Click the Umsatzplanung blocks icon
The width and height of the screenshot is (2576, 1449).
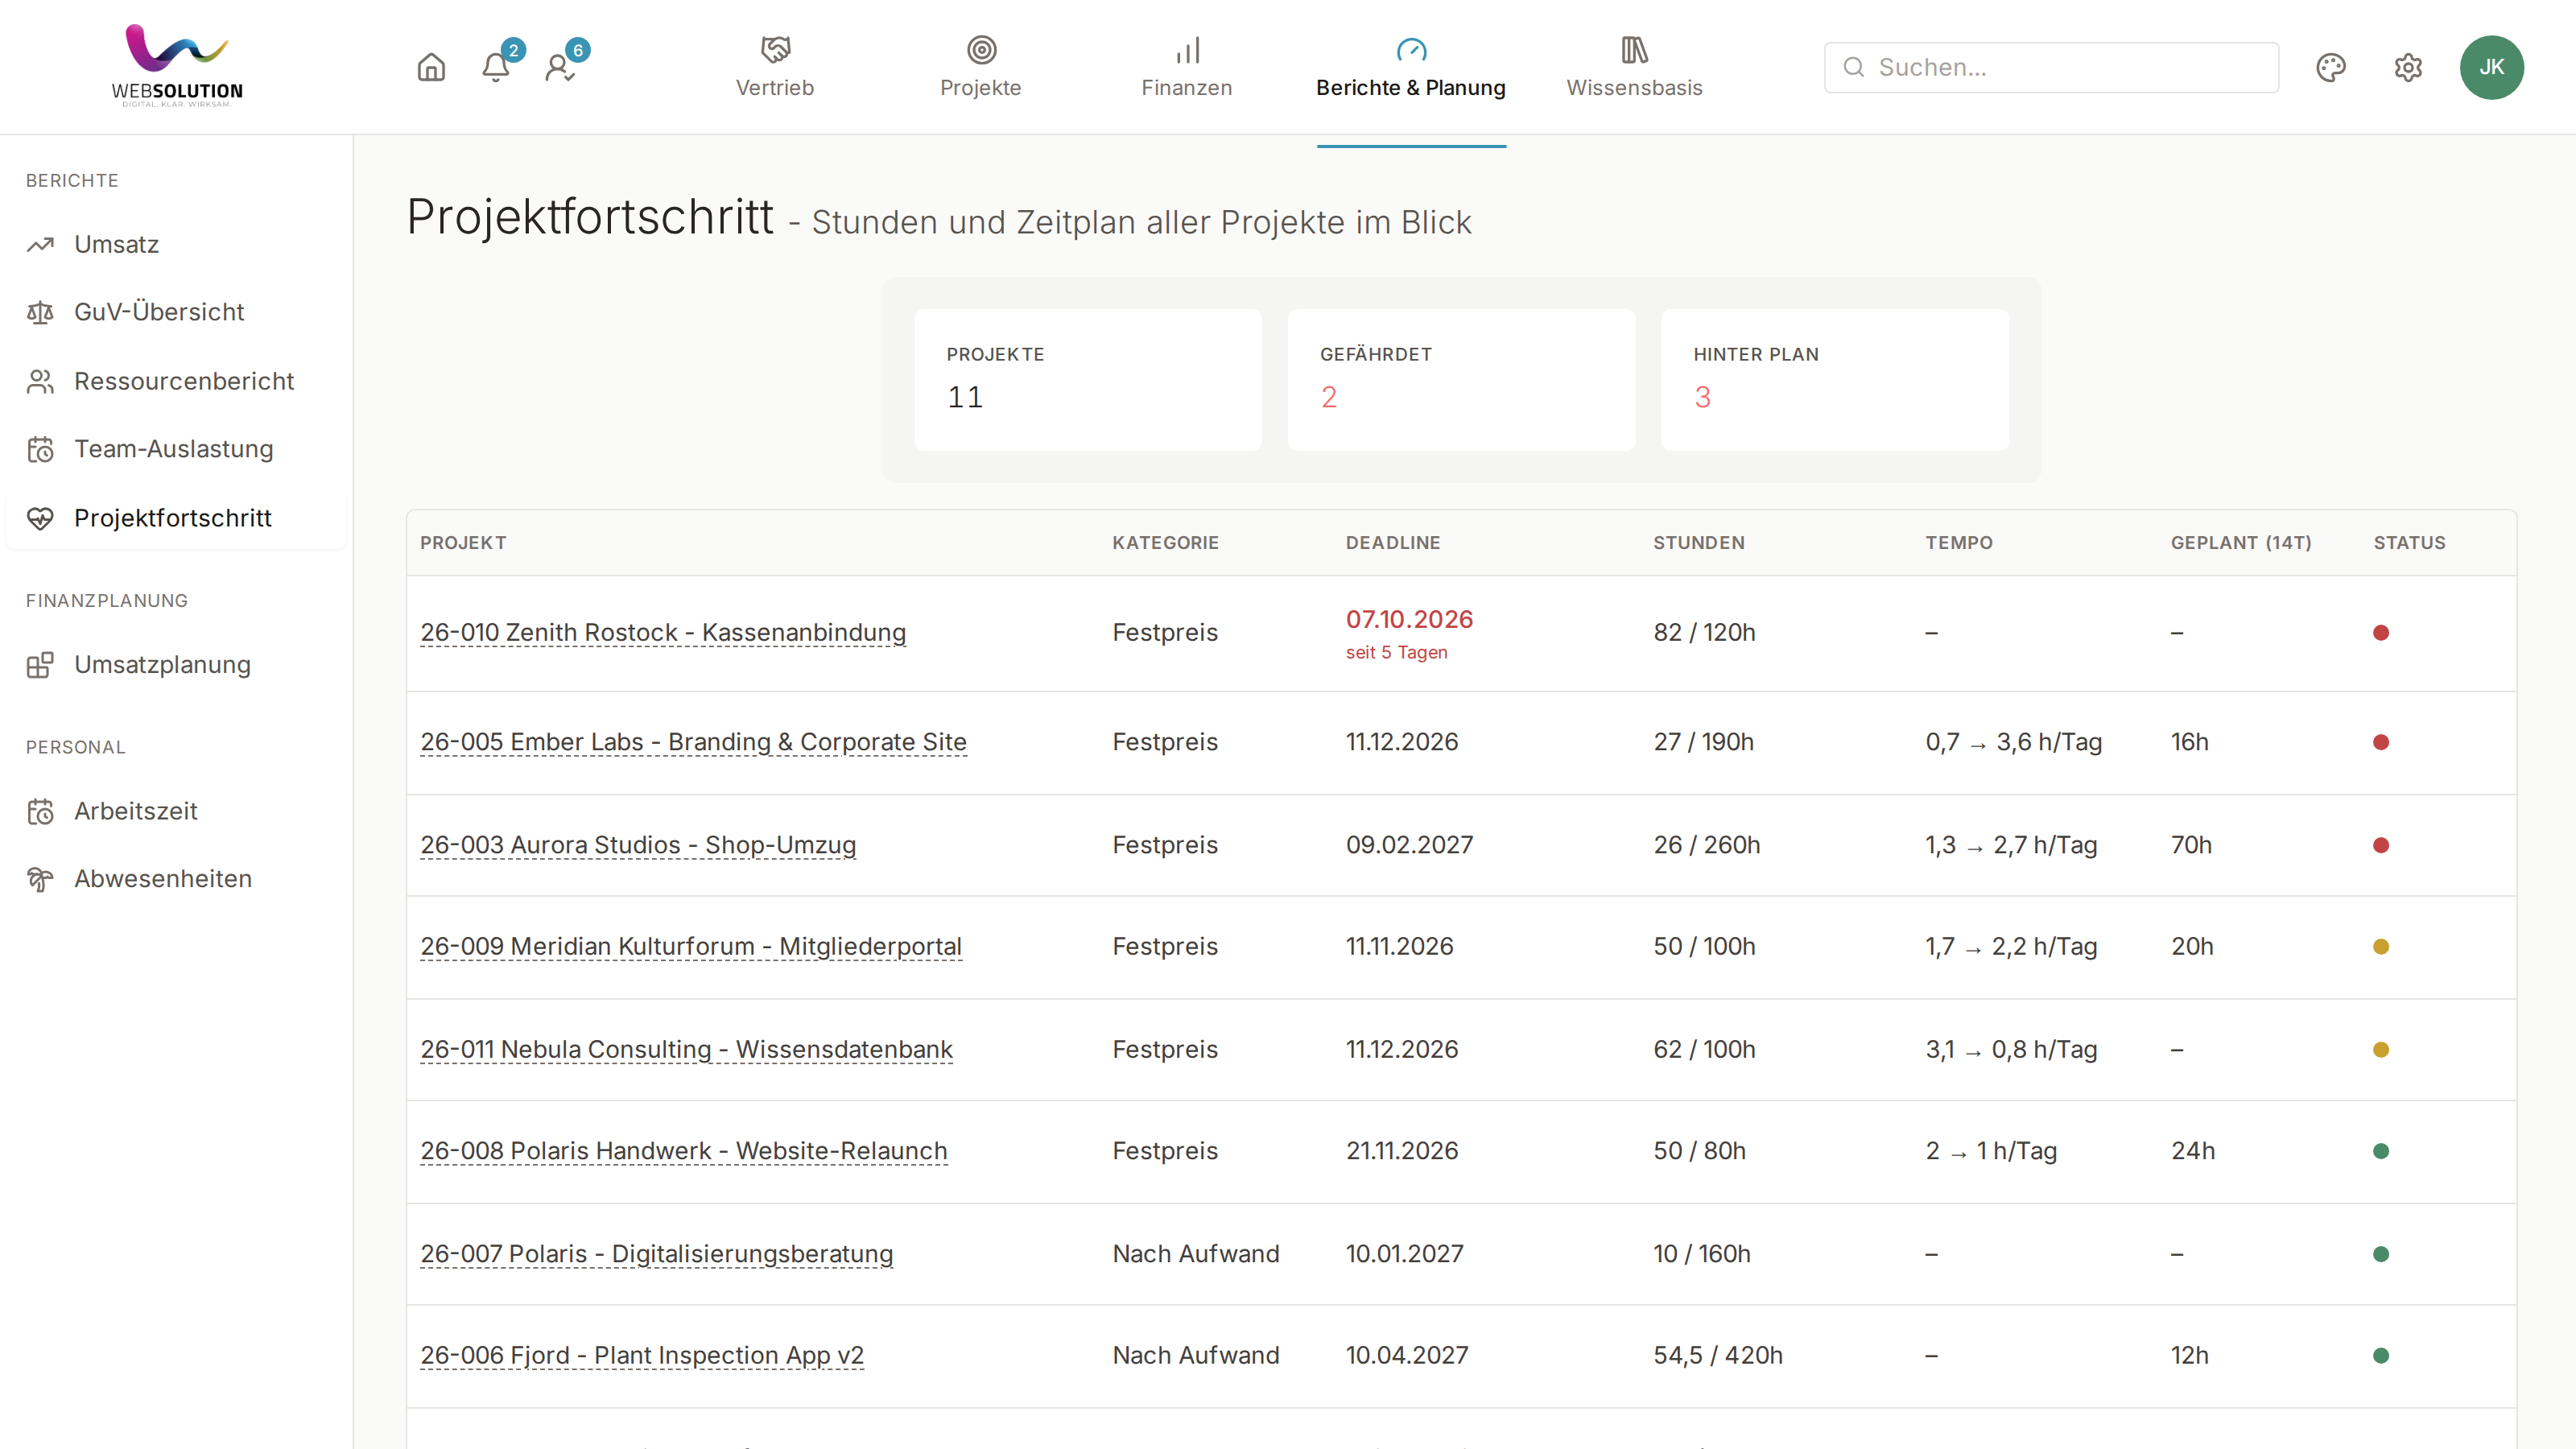point(40,665)
